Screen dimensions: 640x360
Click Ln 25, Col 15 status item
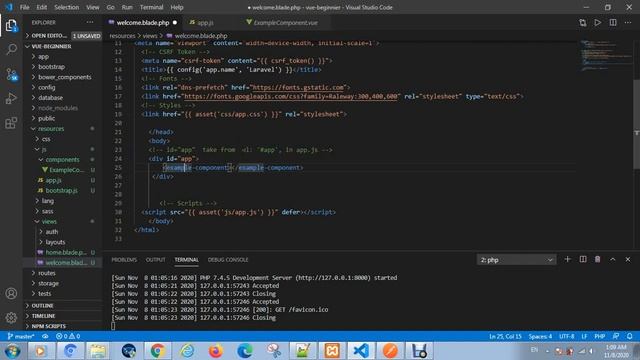point(505,336)
